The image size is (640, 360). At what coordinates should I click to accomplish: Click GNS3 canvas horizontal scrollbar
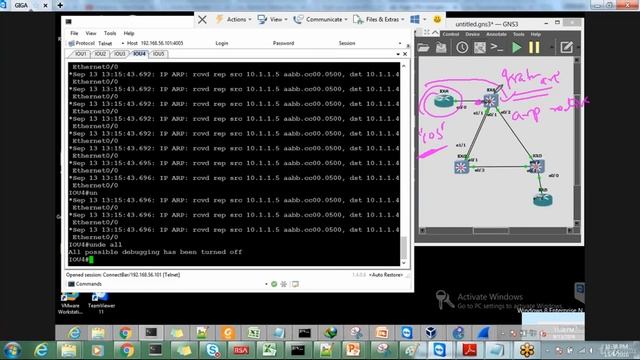[x=491, y=231]
